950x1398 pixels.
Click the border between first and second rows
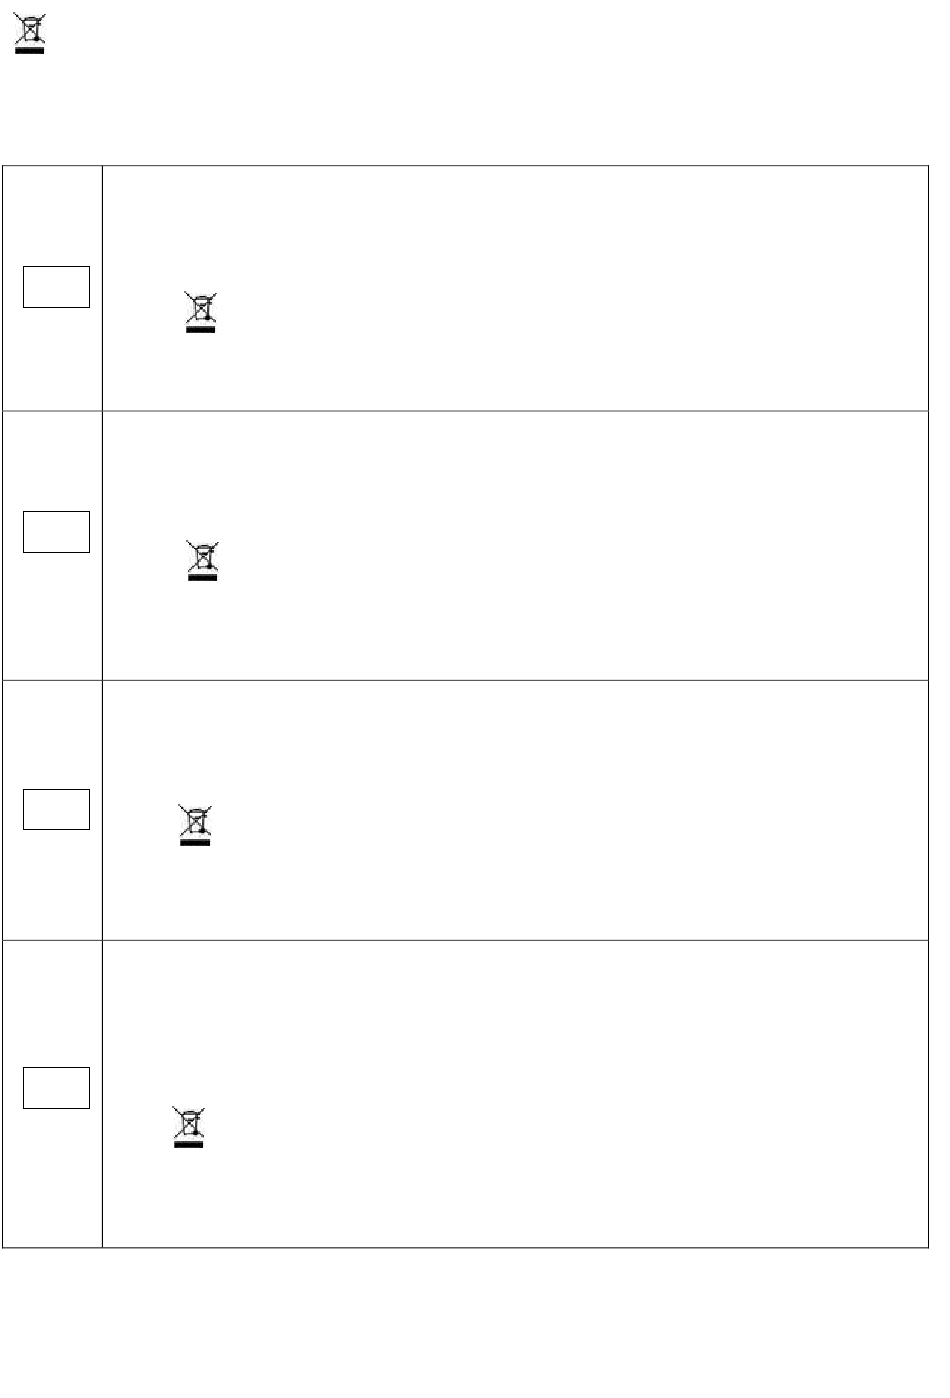coord(465,410)
